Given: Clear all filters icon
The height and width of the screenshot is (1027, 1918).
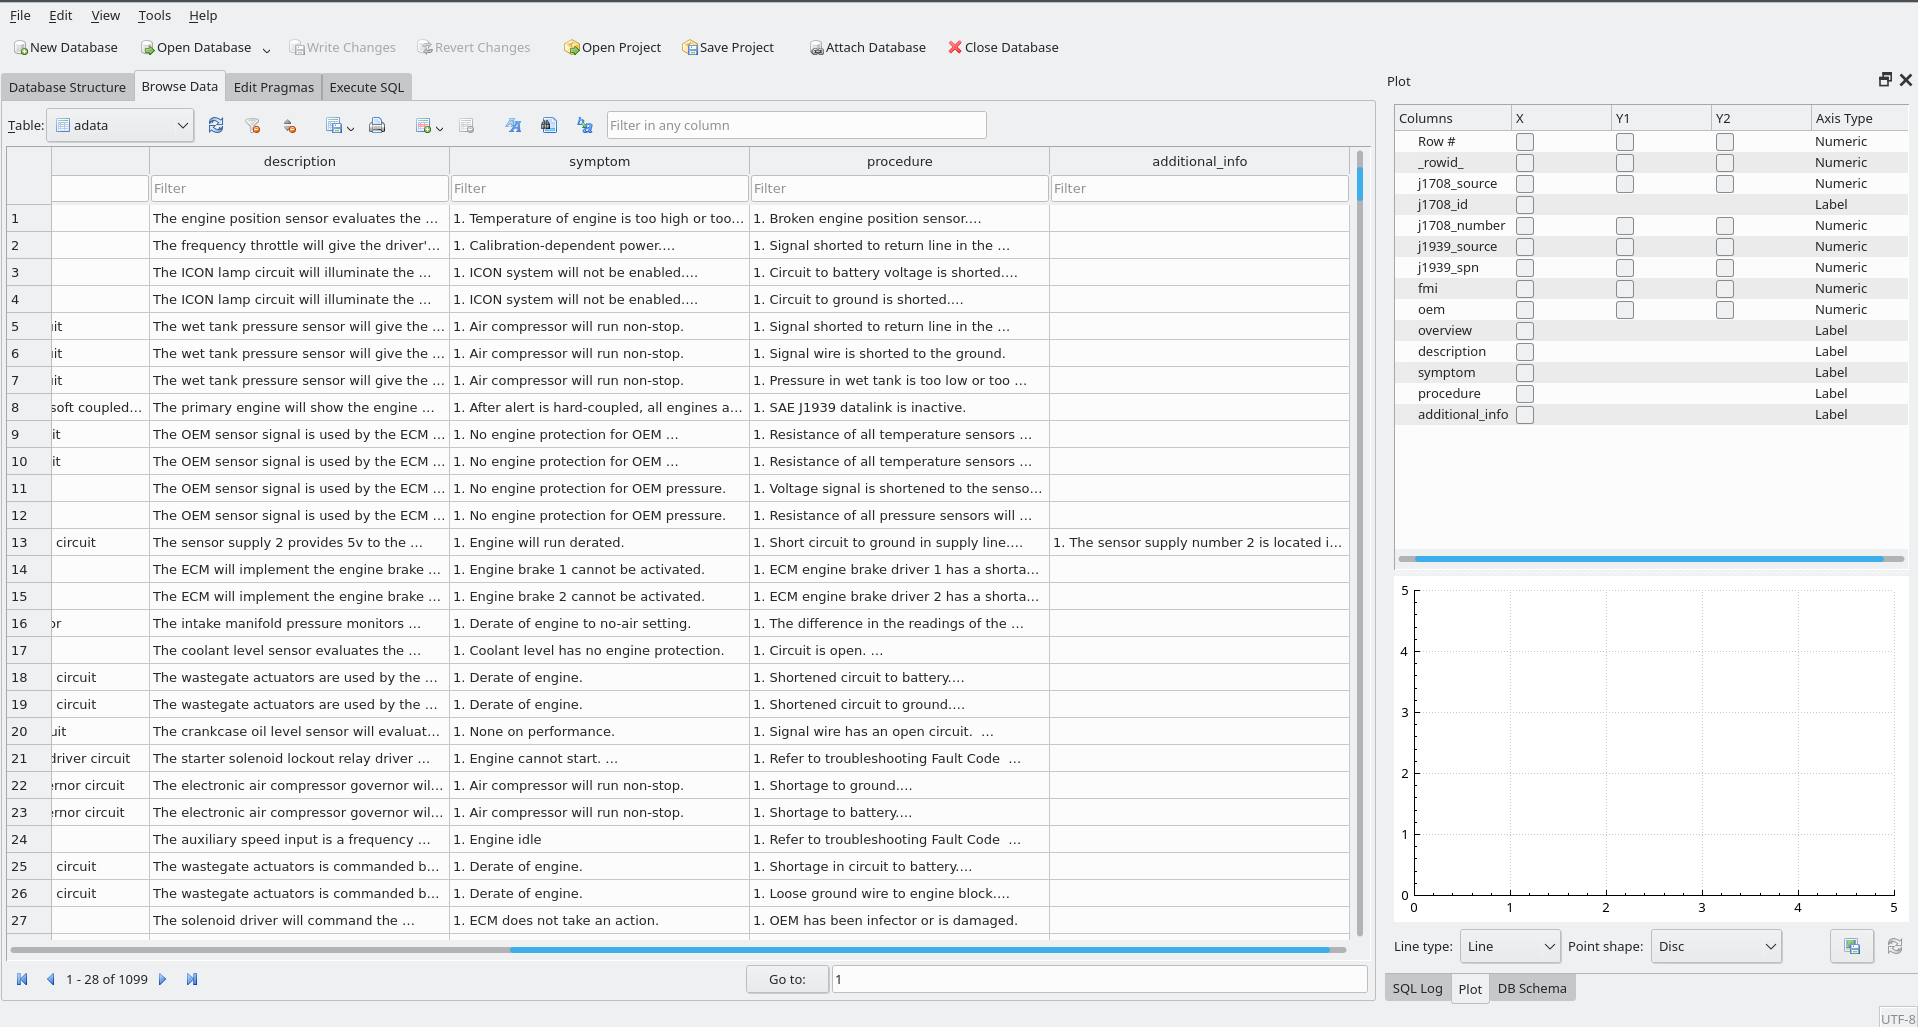Looking at the screenshot, I should coord(253,125).
